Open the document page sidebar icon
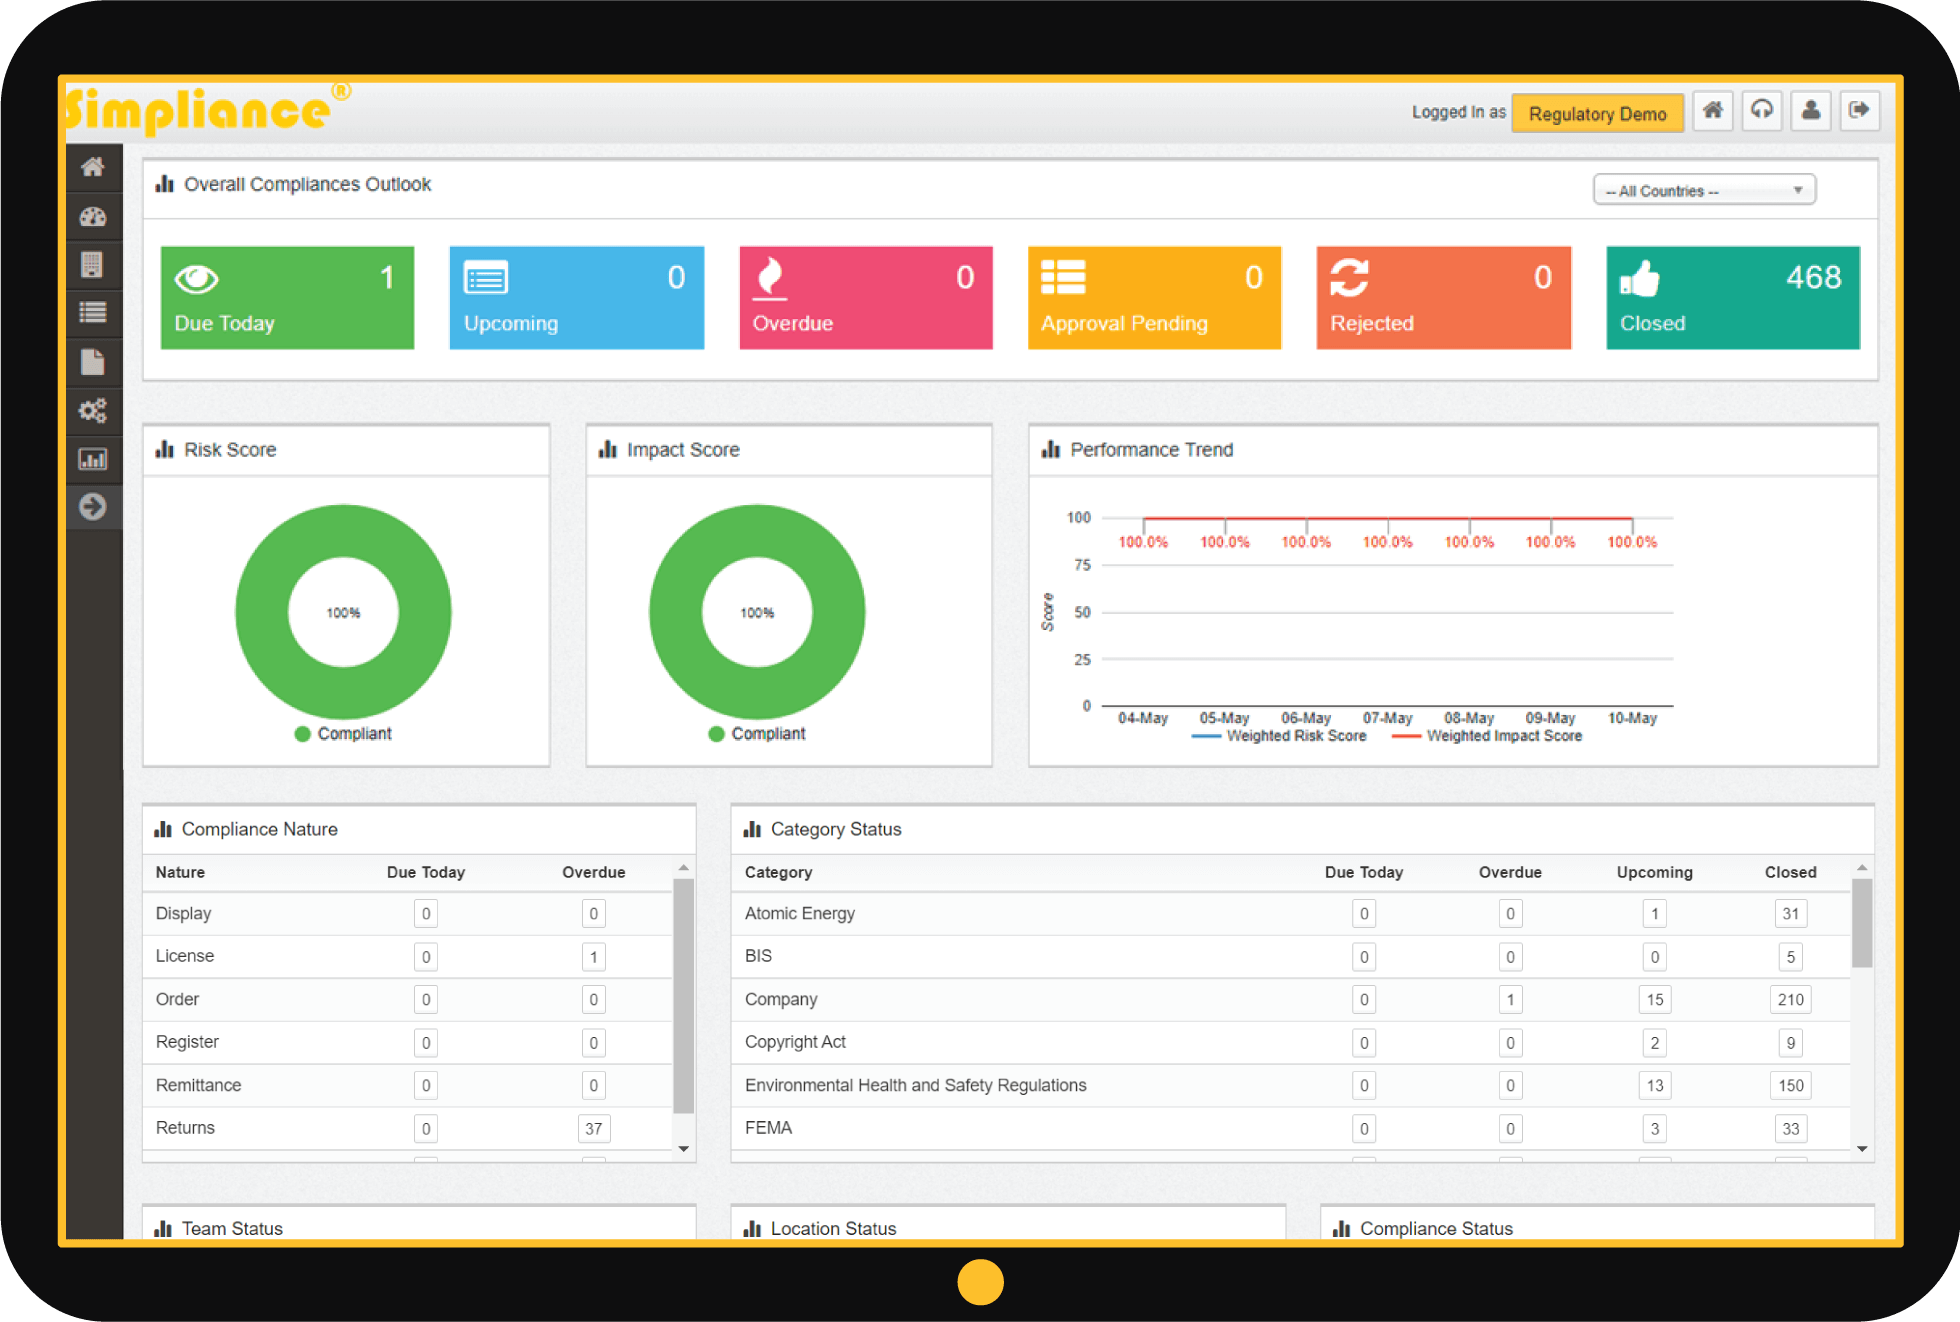The height and width of the screenshot is (1322, 1960). pos(93,362)
